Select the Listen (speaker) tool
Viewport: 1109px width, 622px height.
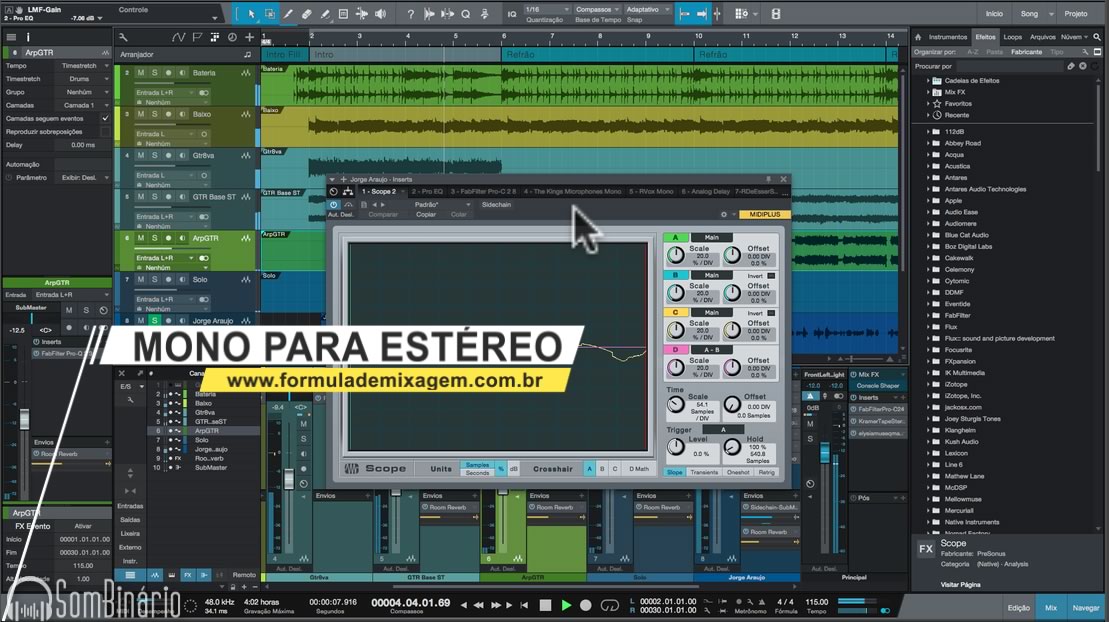(381, 13)
